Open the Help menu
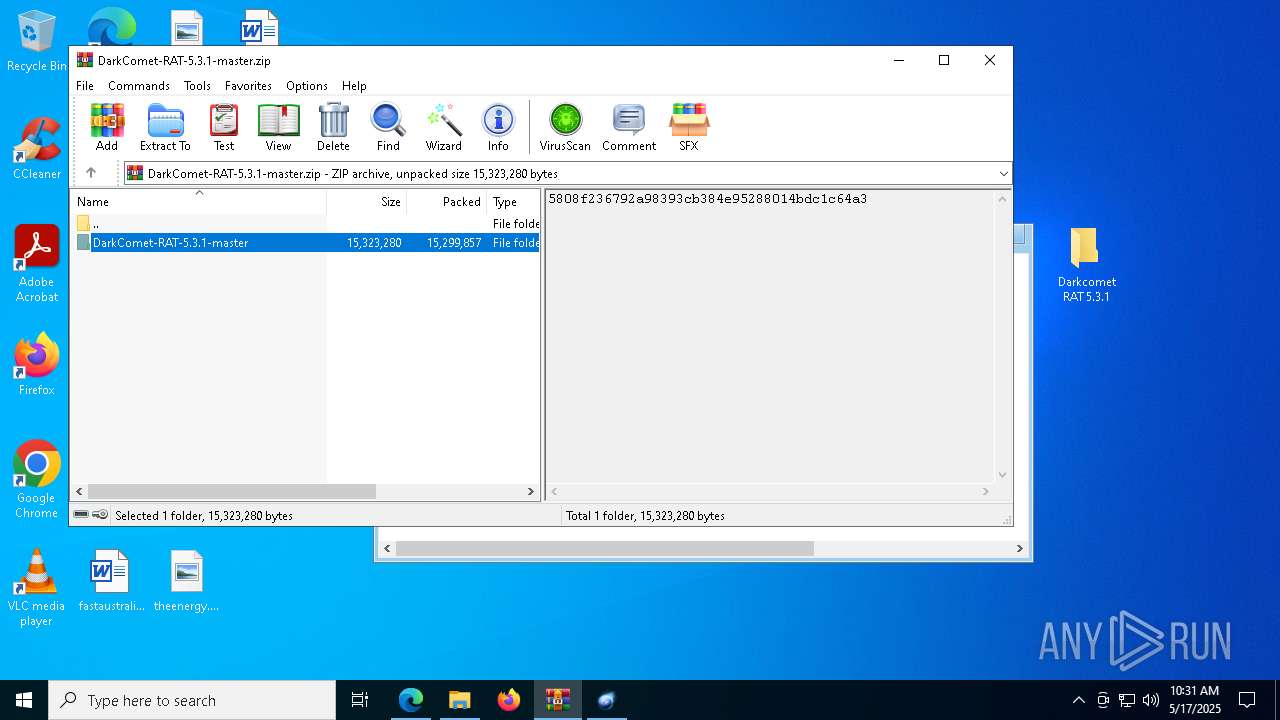1280x720 pixels. 354,86
